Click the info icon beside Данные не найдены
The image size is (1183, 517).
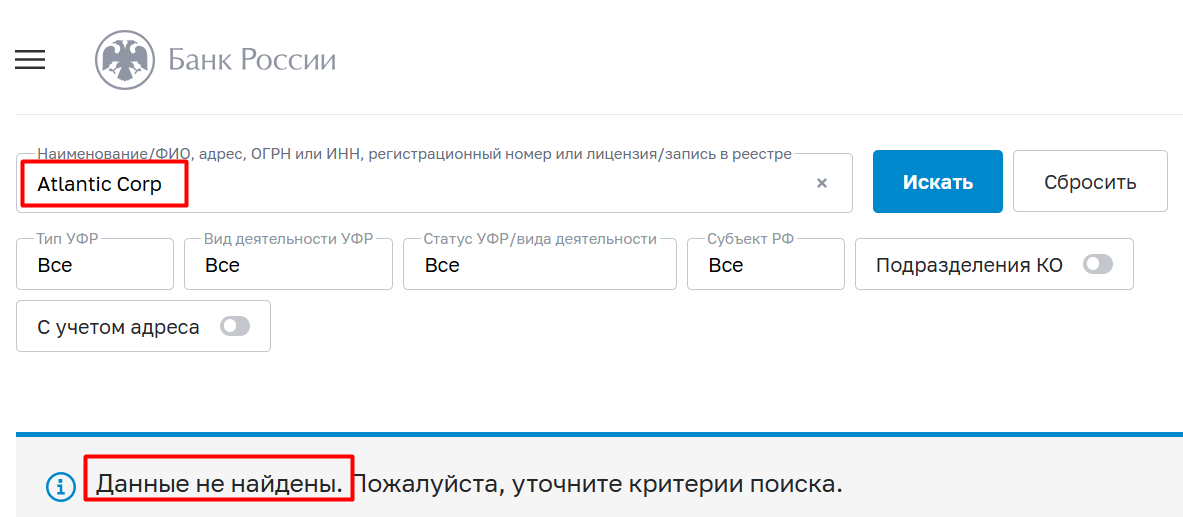(61, 485)
